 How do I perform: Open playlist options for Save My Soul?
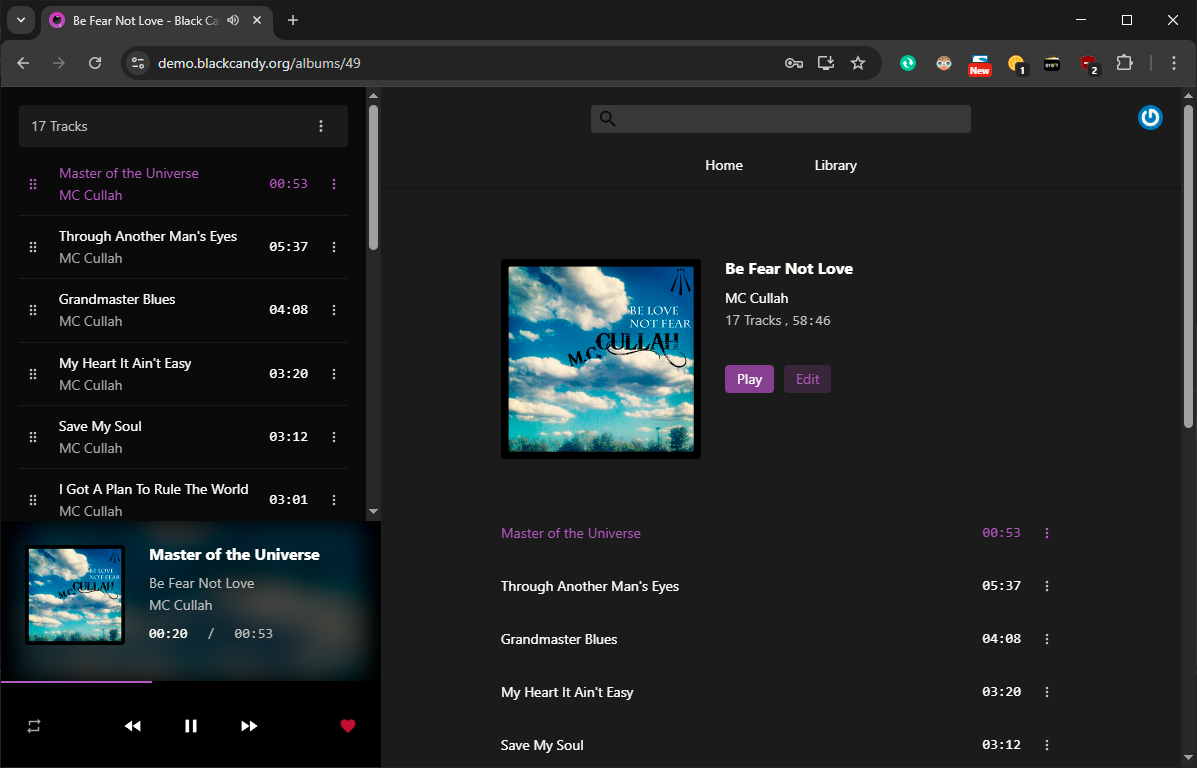click(334, 437)
